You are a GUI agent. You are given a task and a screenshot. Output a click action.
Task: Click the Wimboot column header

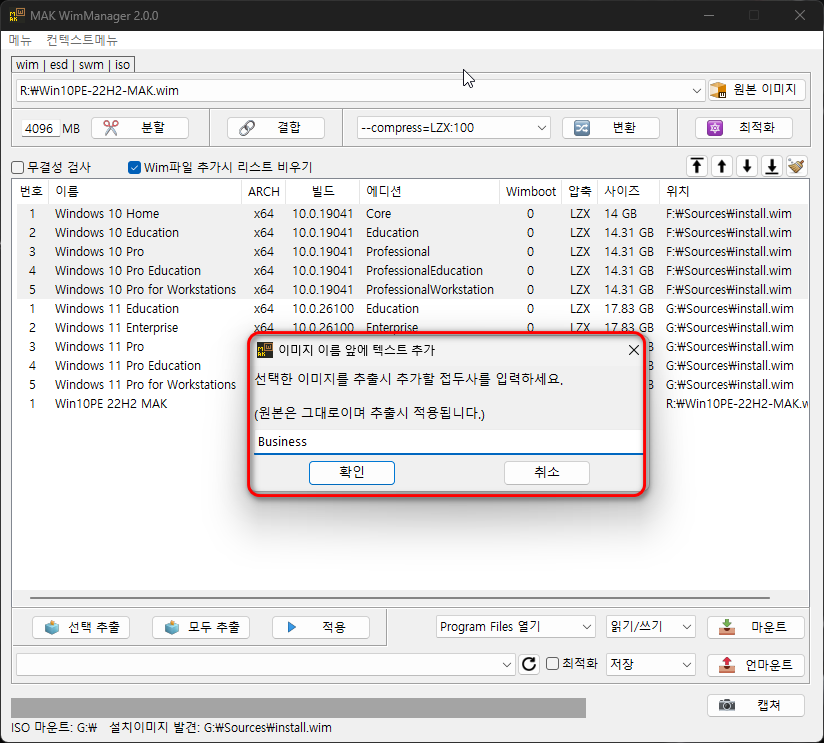pos(530,192)
